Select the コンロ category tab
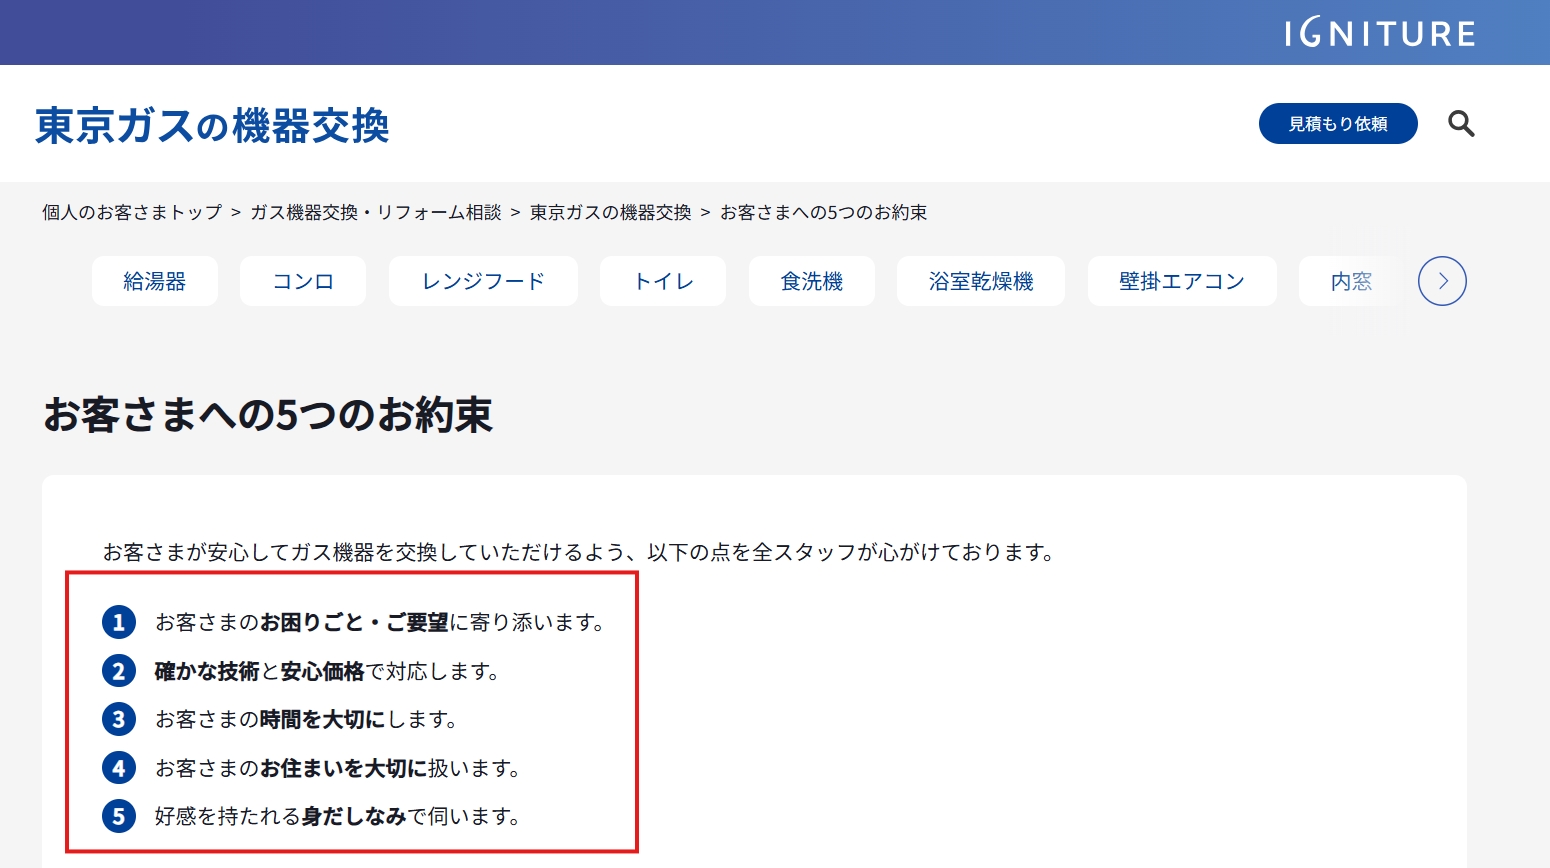 [x=303, y=282]
